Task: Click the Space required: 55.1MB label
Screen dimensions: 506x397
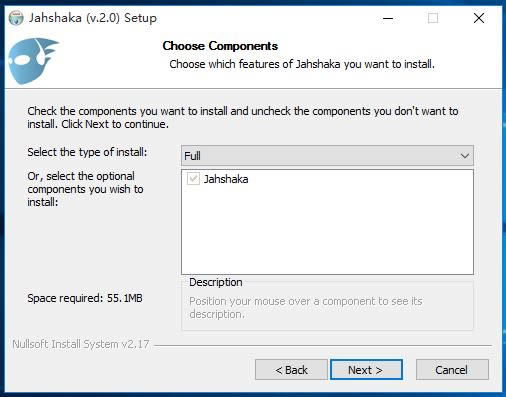Action: [x=85, y=298]
